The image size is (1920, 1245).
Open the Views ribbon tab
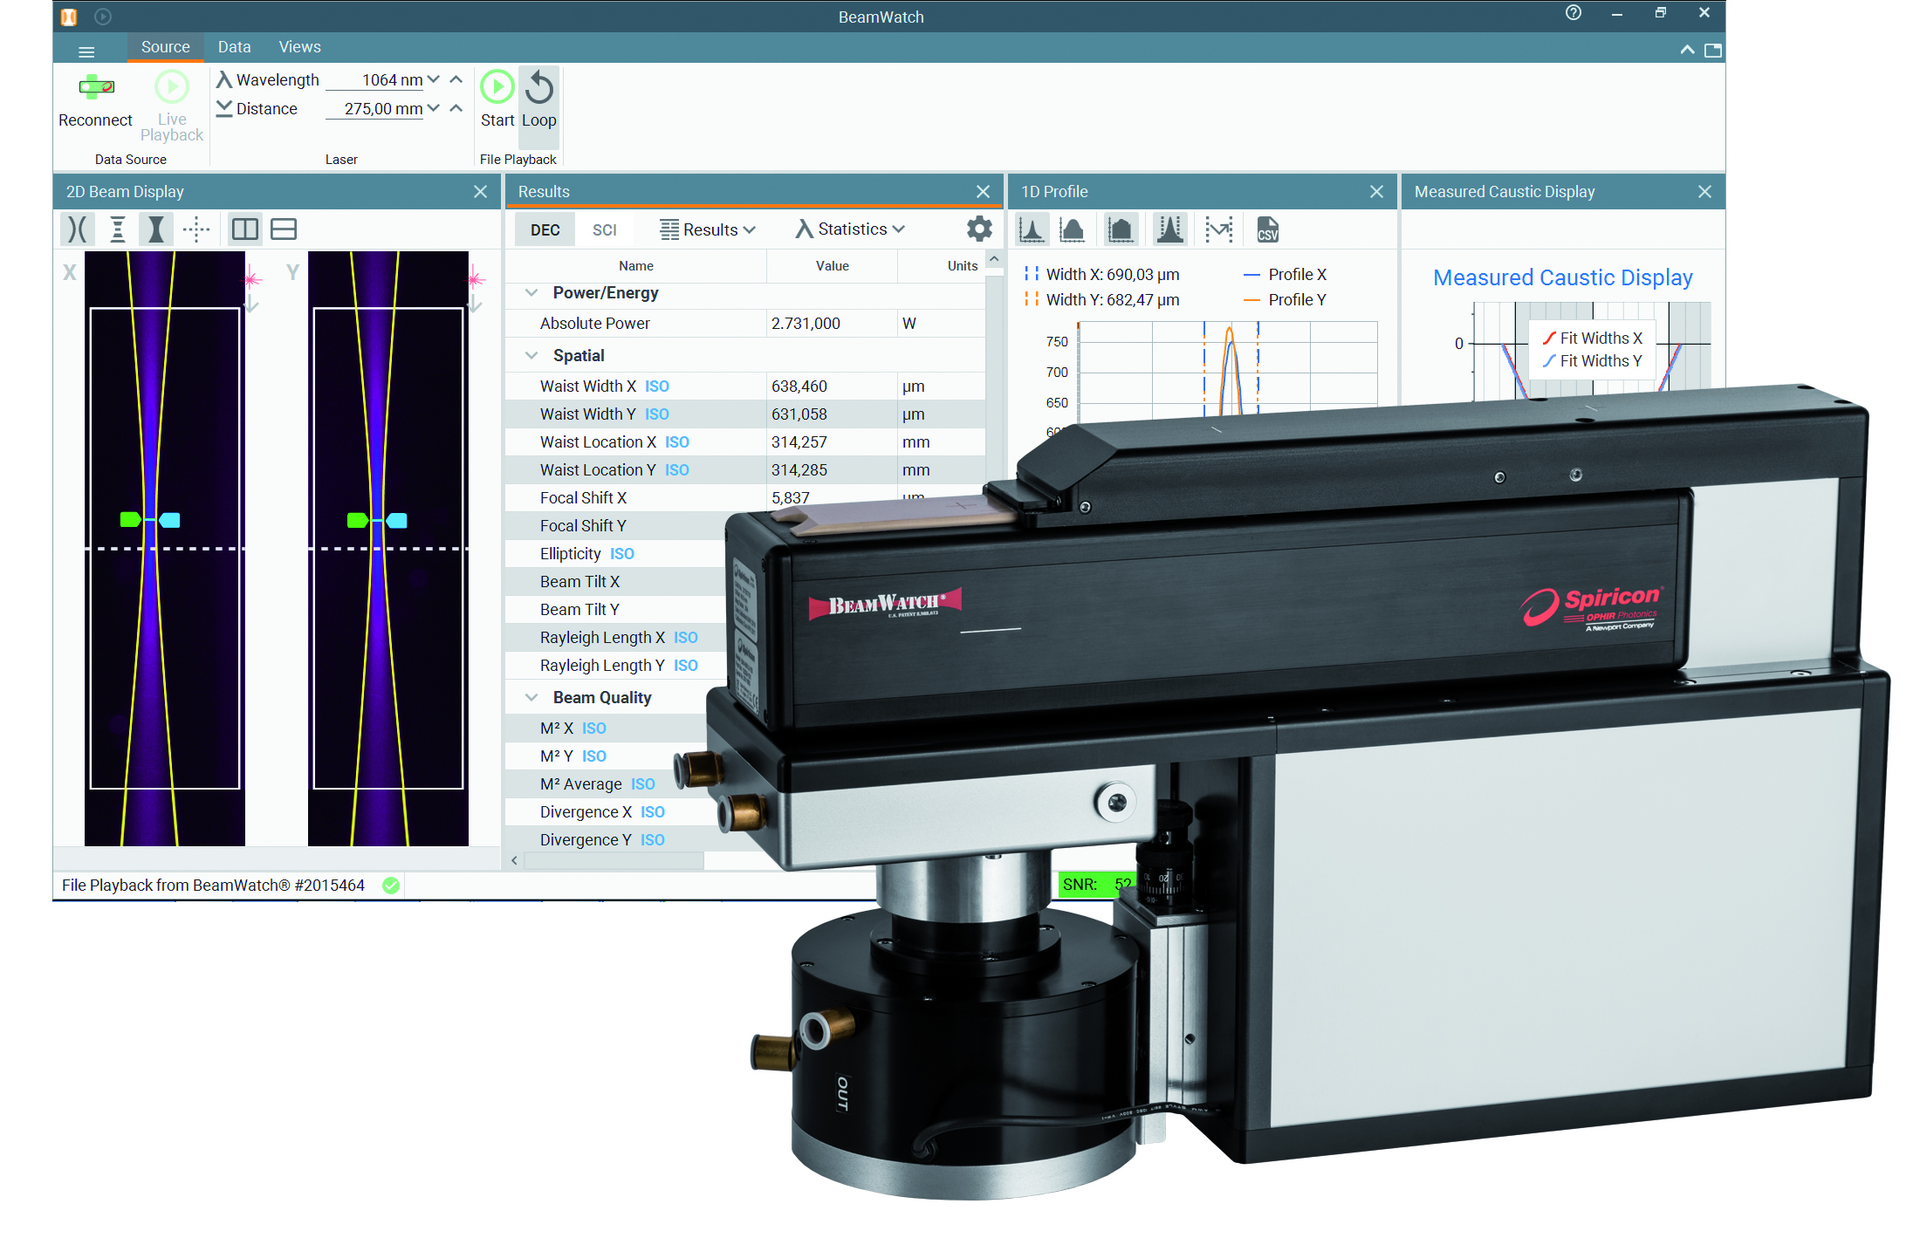299,47
